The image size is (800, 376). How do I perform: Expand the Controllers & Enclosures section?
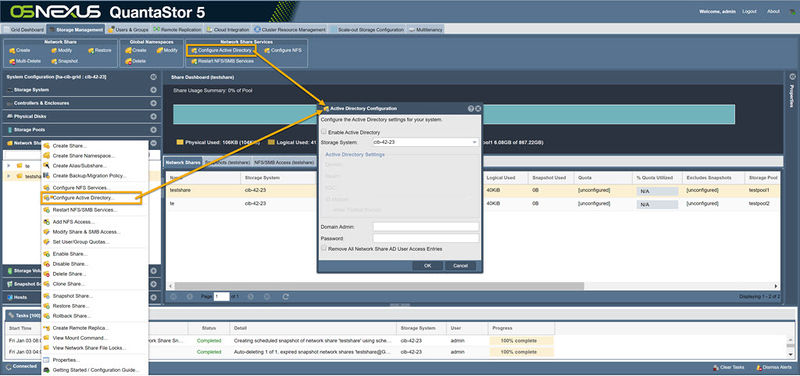[x=153, y=103]
